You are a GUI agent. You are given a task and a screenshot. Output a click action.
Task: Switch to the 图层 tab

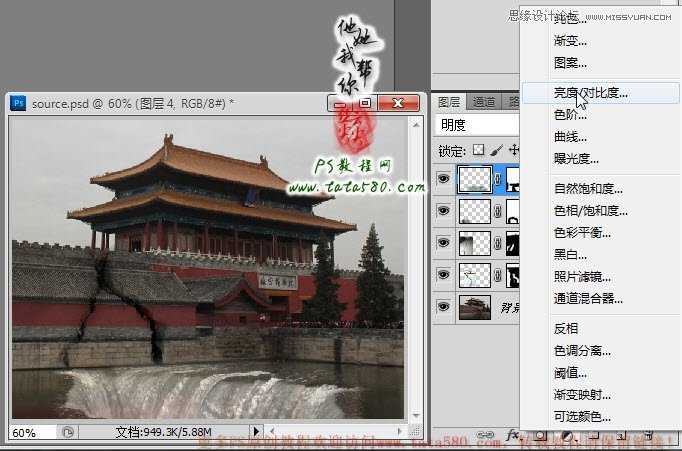coord(449,102)
